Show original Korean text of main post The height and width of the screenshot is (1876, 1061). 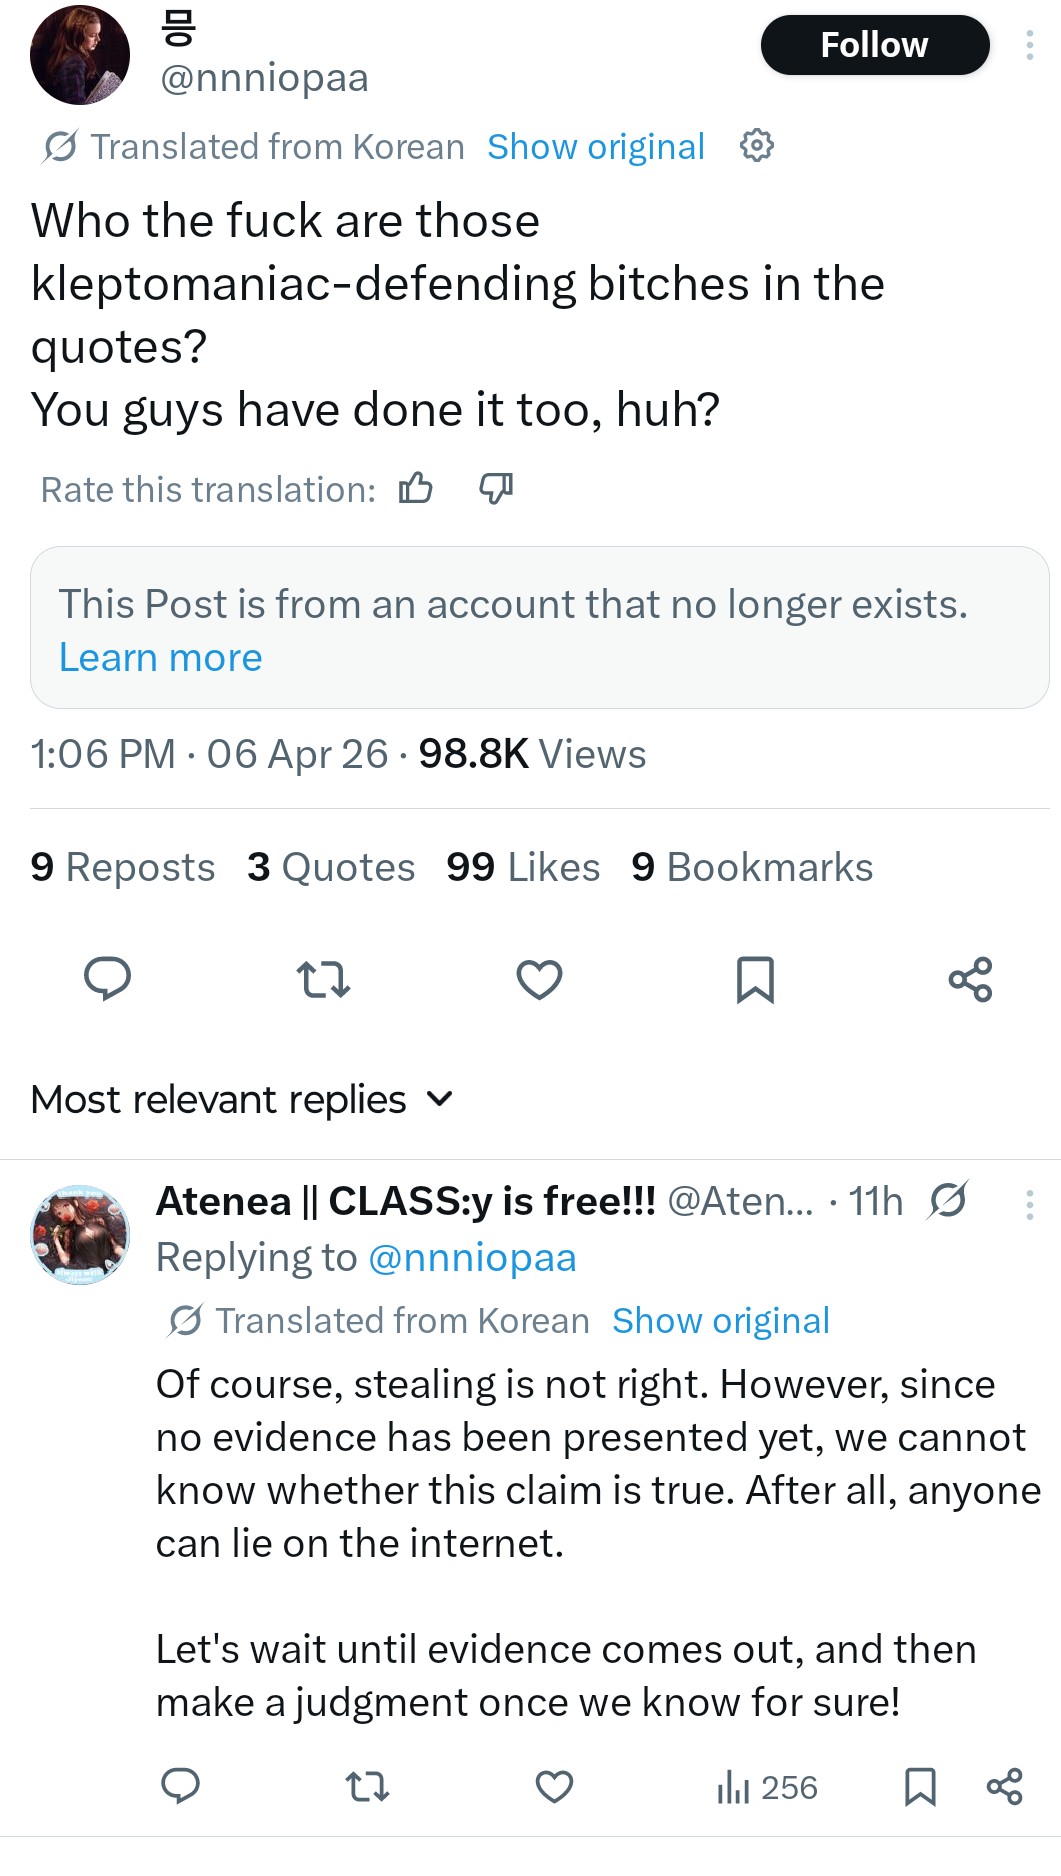tap(596, 147)
